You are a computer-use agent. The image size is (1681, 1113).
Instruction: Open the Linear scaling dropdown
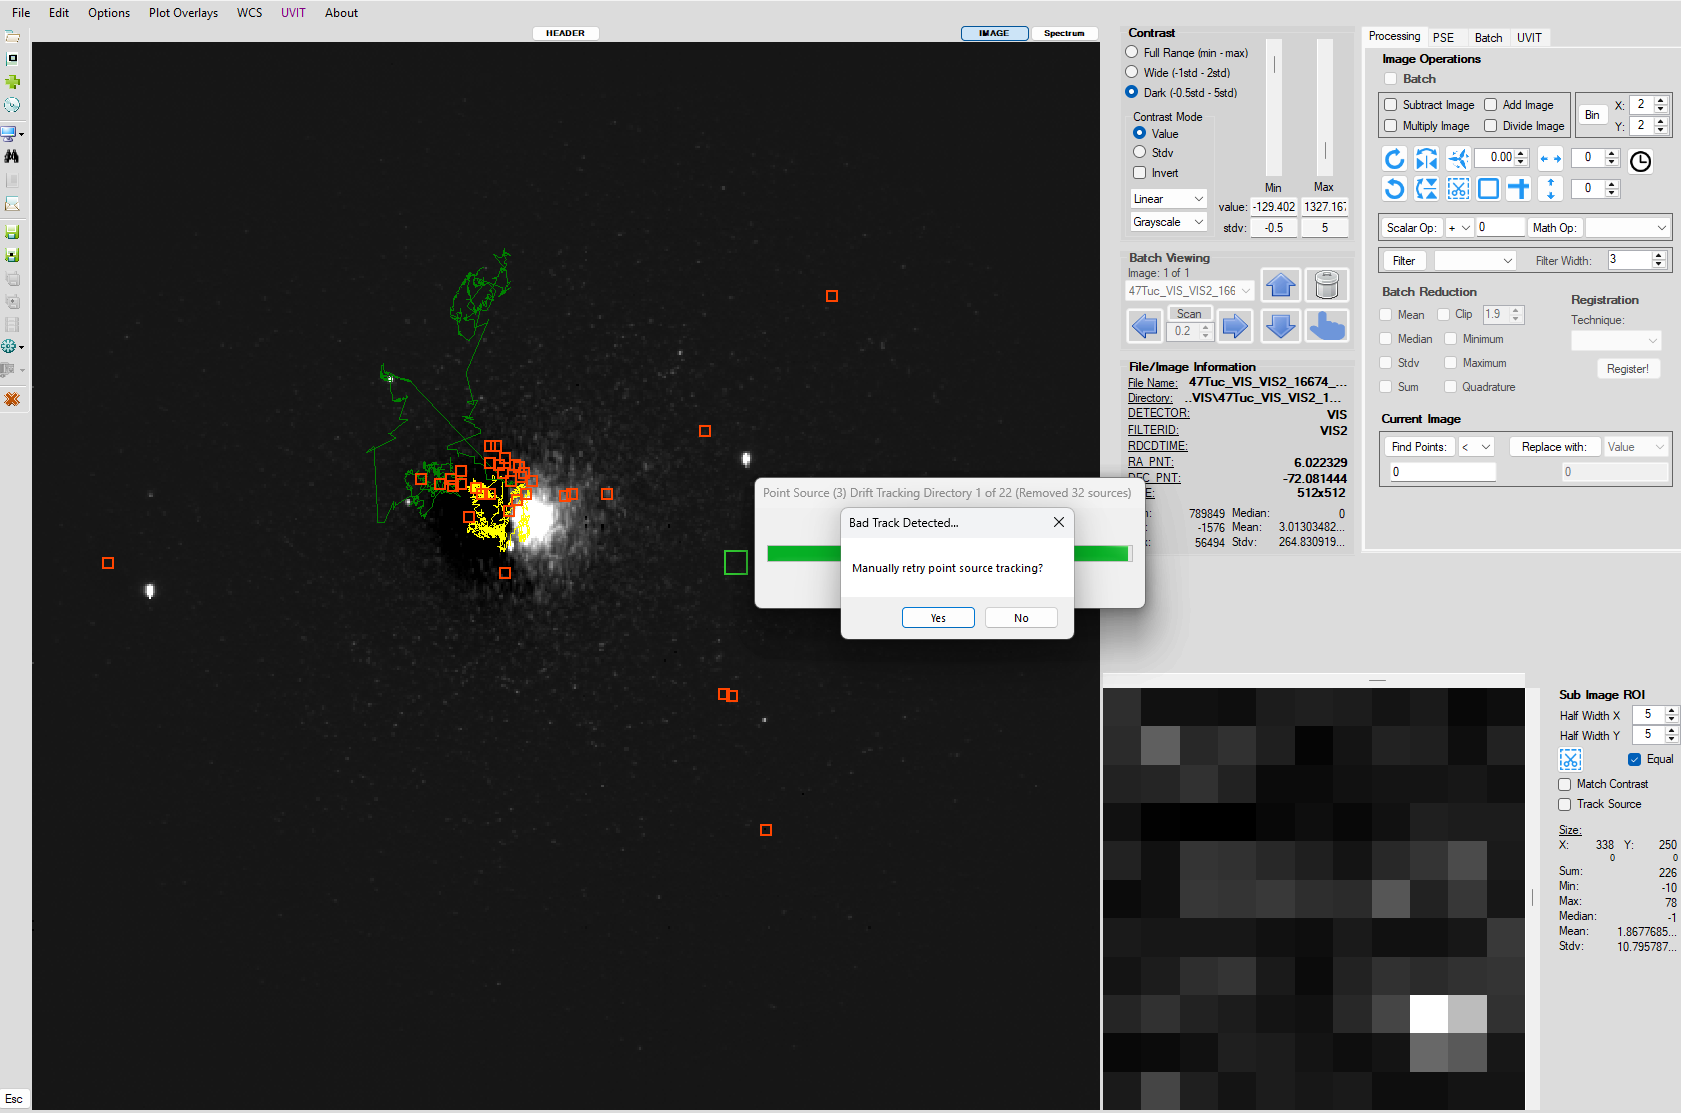point(1168,199)
